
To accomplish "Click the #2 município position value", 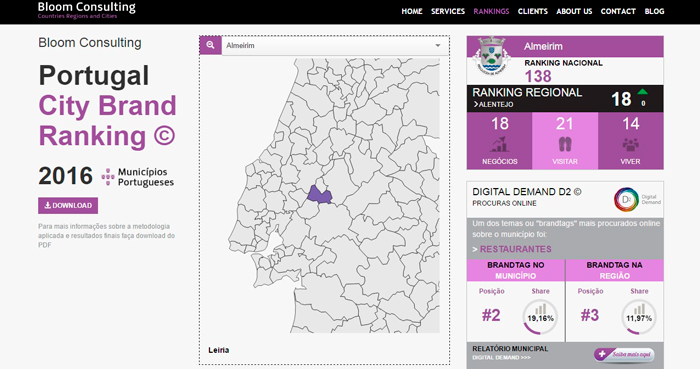I will pyautogui.click(x=491, y=315).
